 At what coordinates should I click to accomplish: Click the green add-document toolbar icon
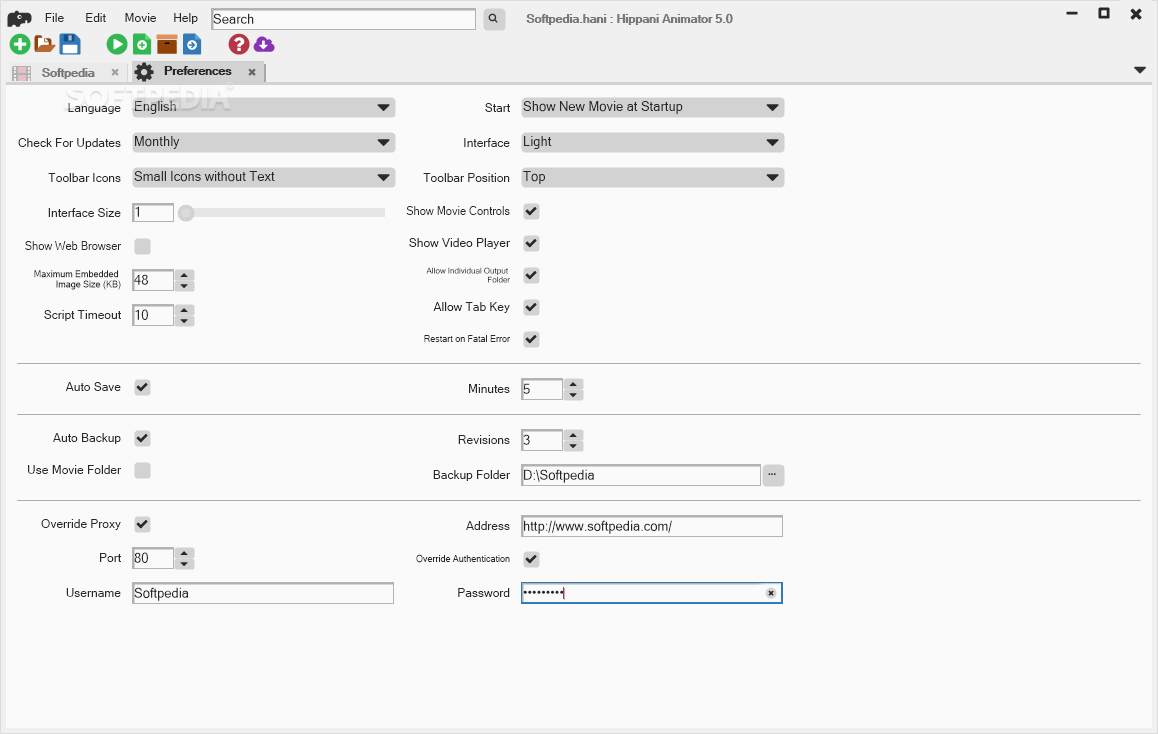pyautogui.click(x=142, y=44)
